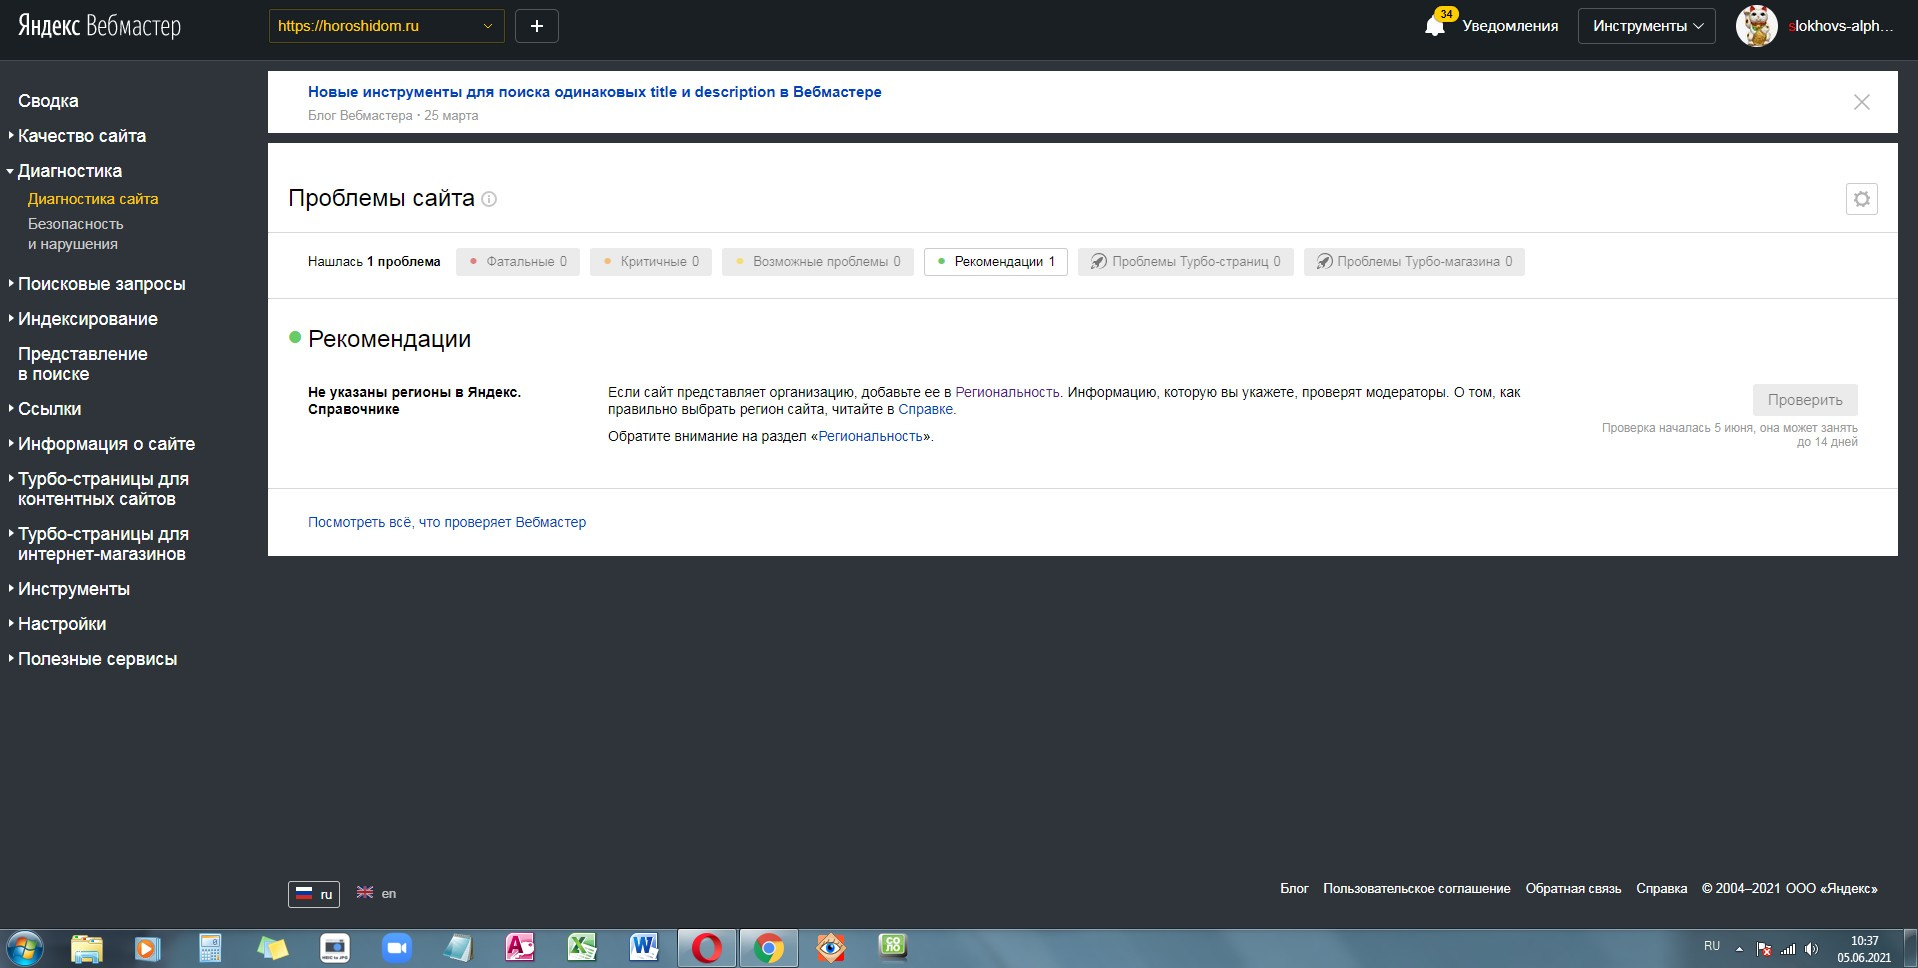Viewport: 1918px width, 968px height.
Task: Click the info icon next to Проблемы сайта
Action: (x=489, y=199)
